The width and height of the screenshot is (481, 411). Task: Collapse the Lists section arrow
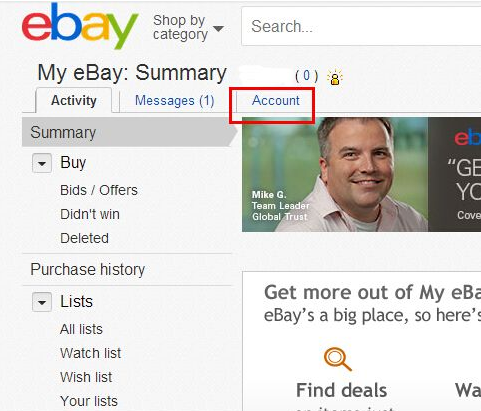[x=42, y=302]
